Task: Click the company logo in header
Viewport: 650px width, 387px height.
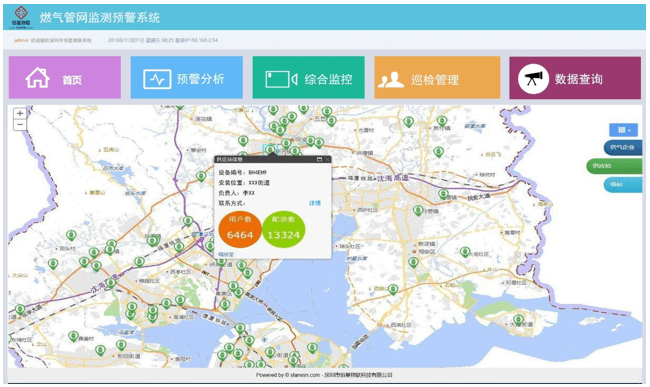Action: tap(21, 17)
